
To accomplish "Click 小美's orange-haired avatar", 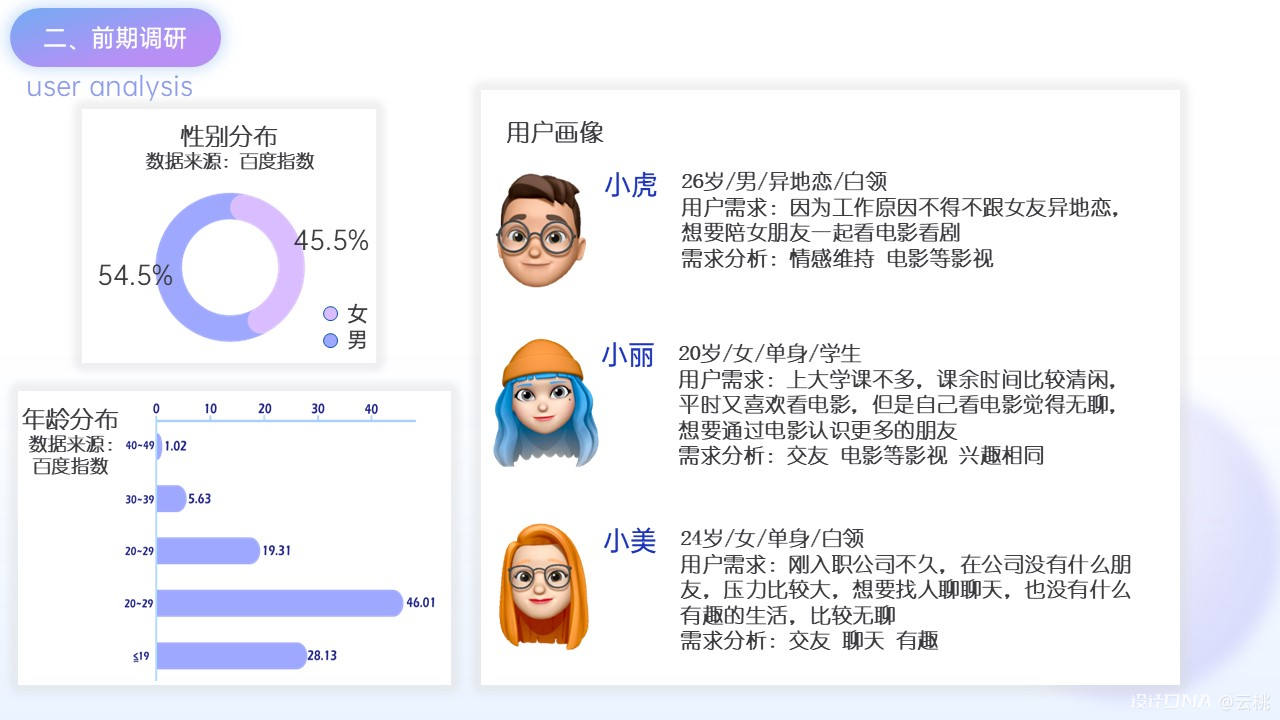I will click(543, 586).
